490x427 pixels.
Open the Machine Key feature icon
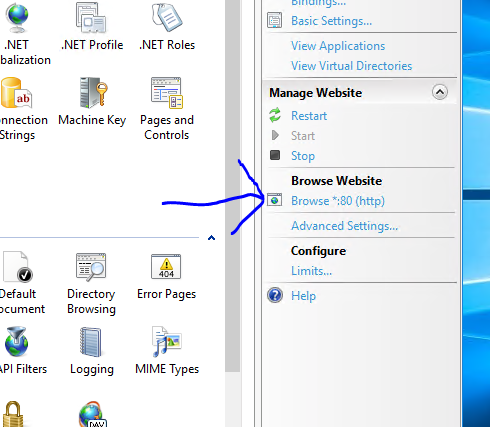pos(93,93)
